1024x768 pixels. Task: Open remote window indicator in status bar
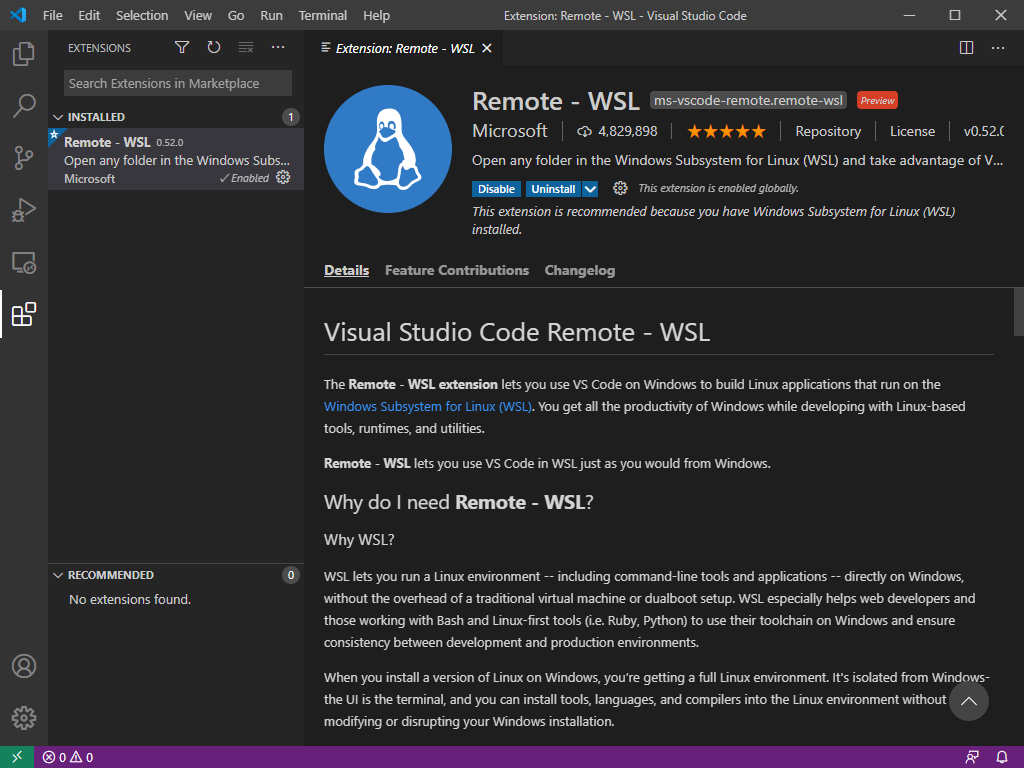point(17,757)
